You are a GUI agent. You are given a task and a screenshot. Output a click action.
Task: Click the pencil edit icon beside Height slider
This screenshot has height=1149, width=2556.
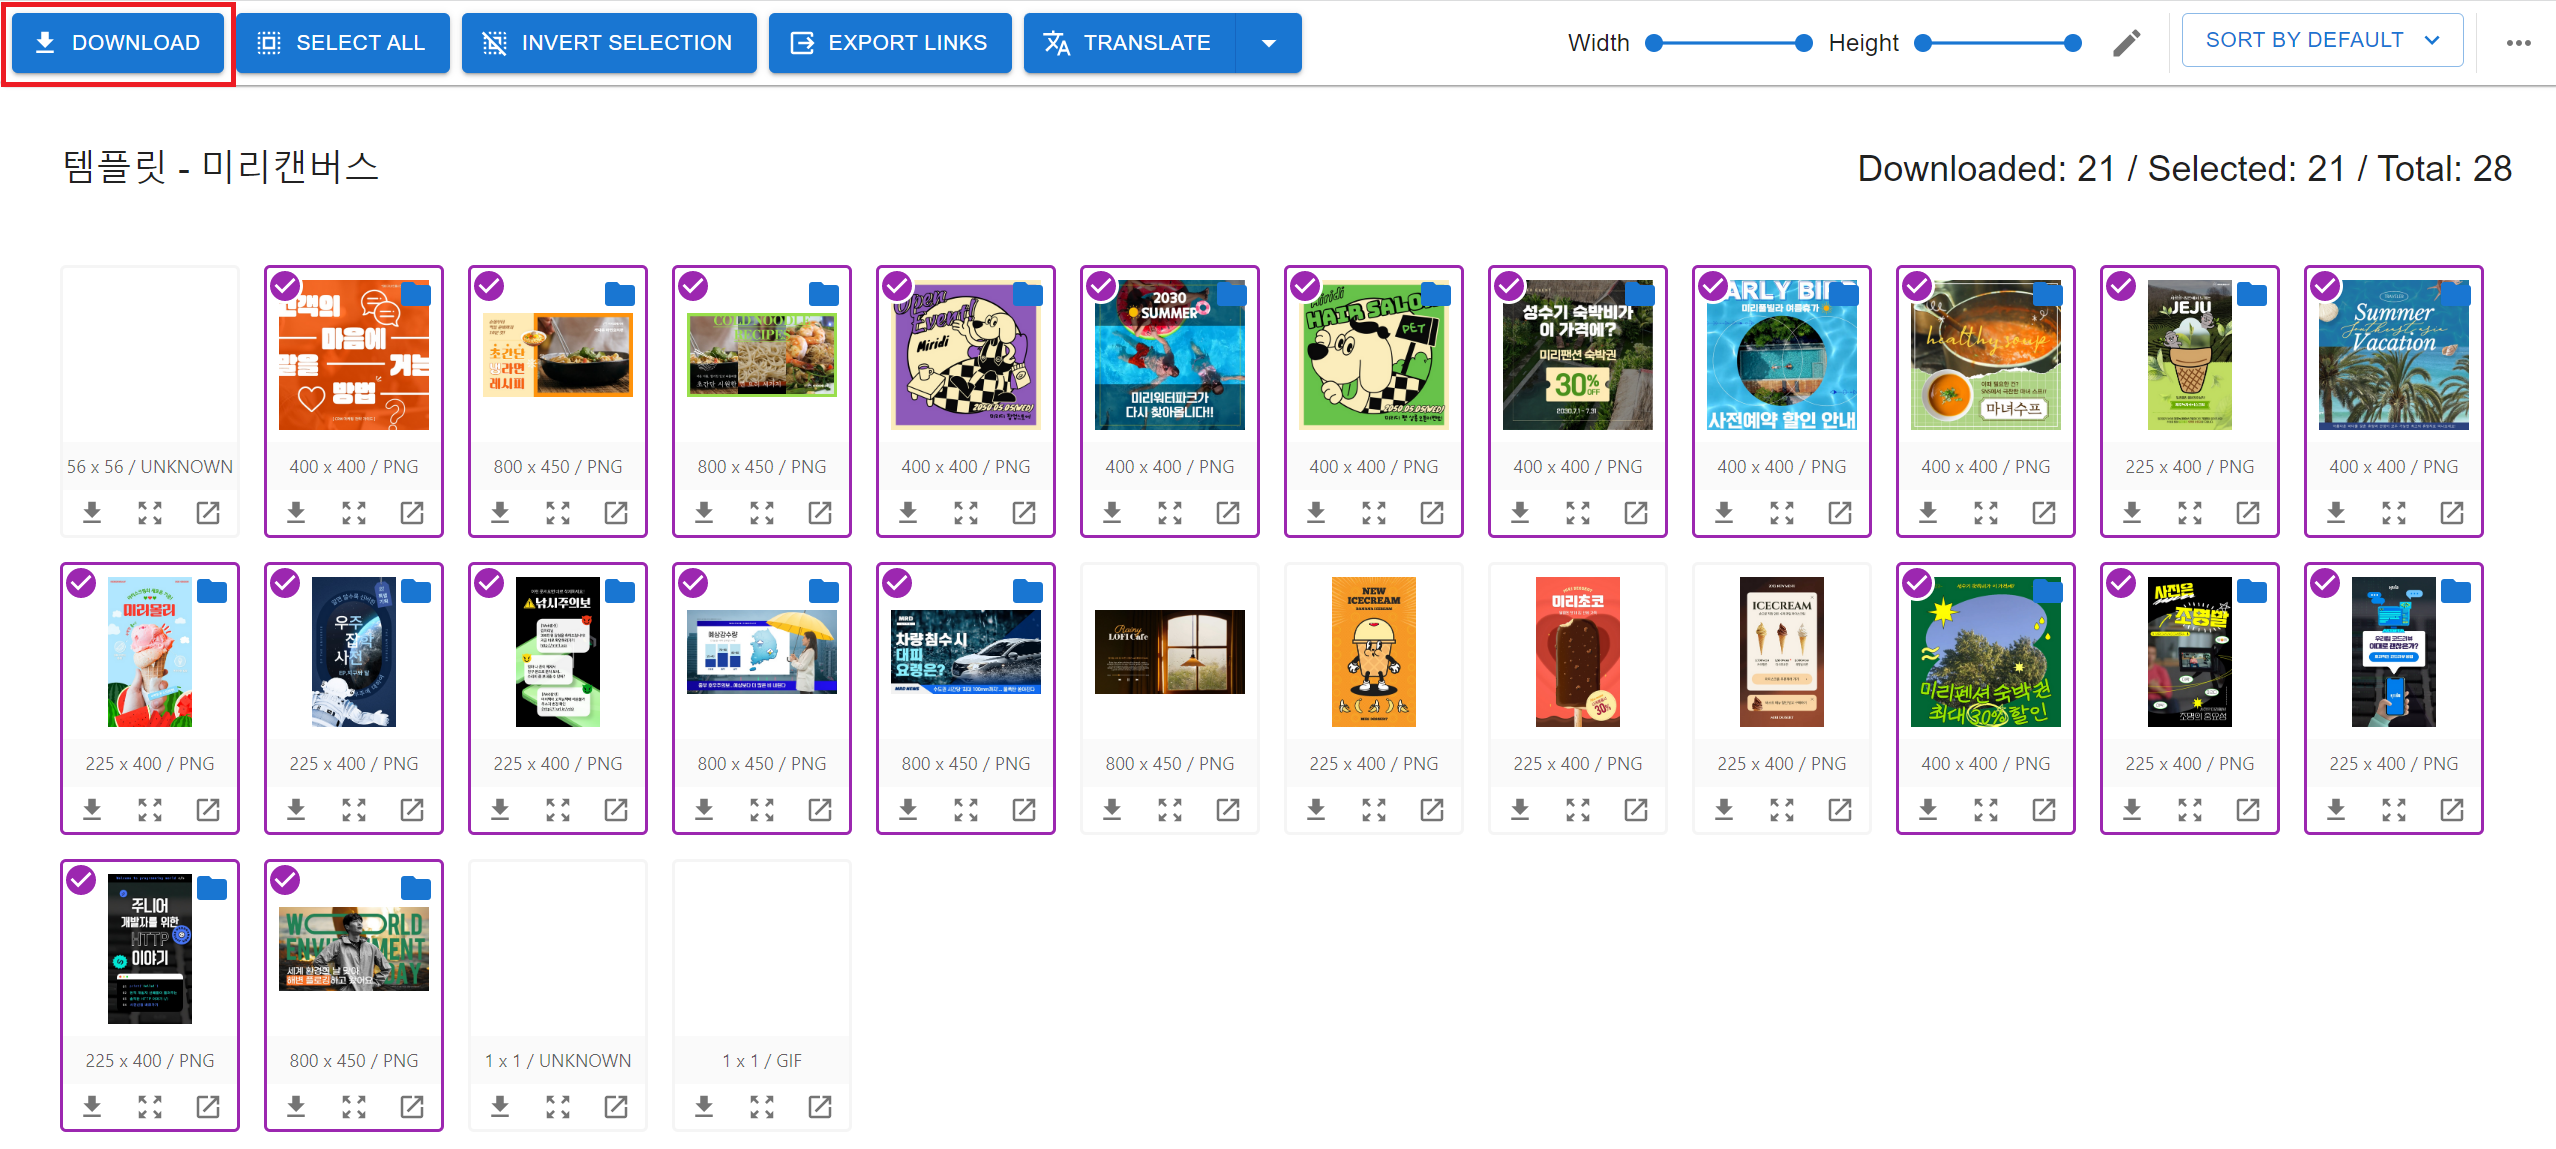point(2126,43)
